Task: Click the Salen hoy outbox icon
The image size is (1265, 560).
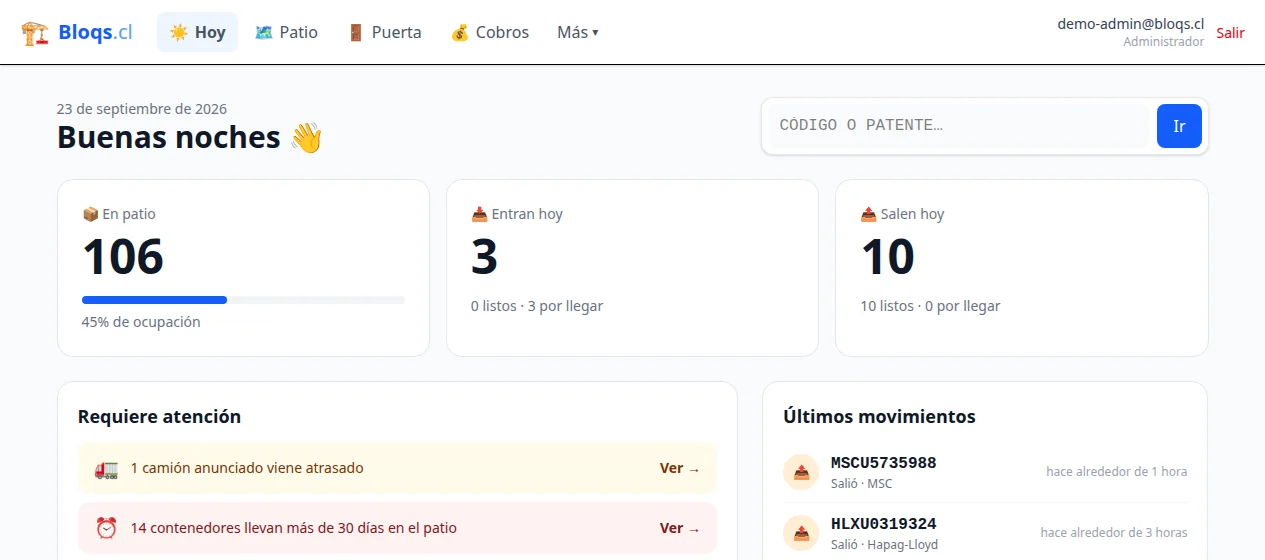Action: coord(868,214)
